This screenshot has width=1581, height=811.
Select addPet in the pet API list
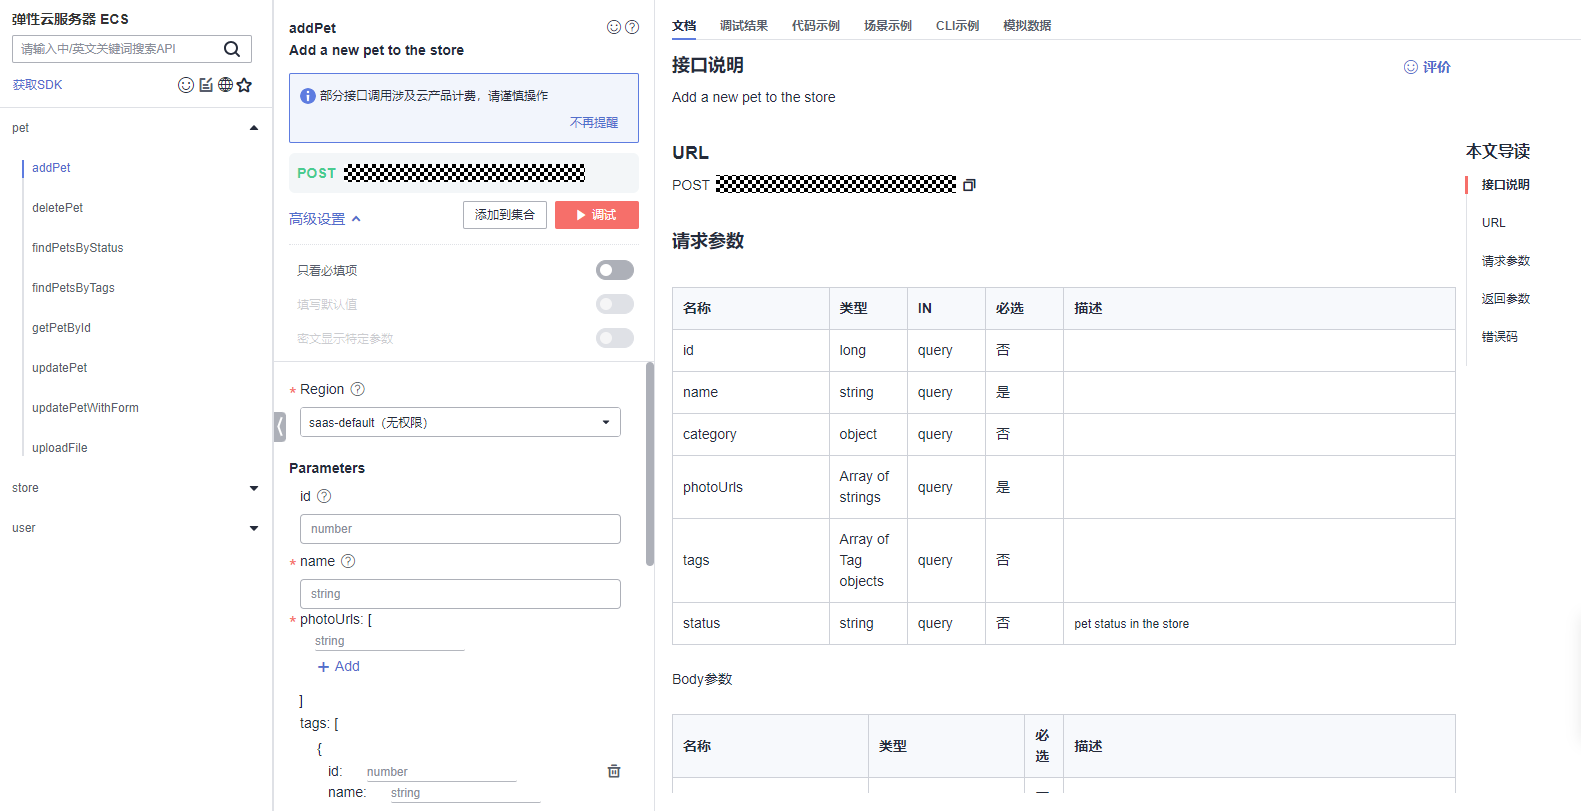point(51,168)
